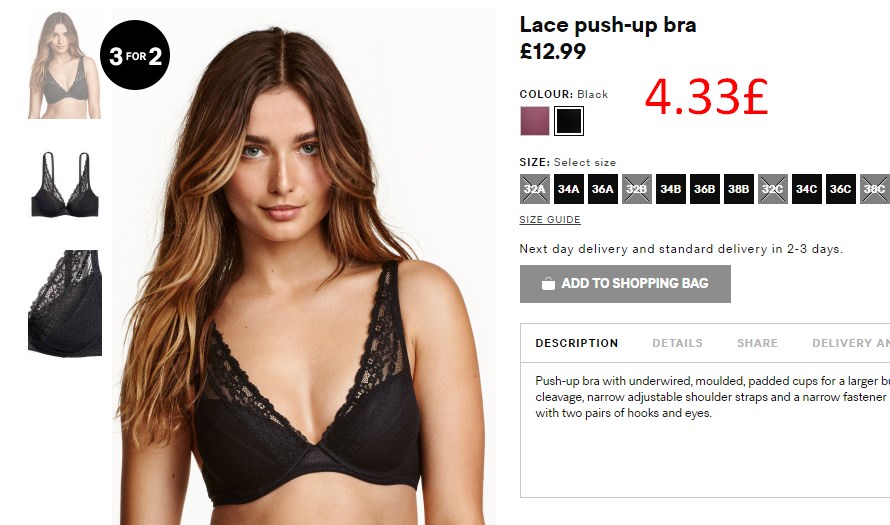Select size 34C
This screenshot has height=525, width=890.
tap(807, 189)
